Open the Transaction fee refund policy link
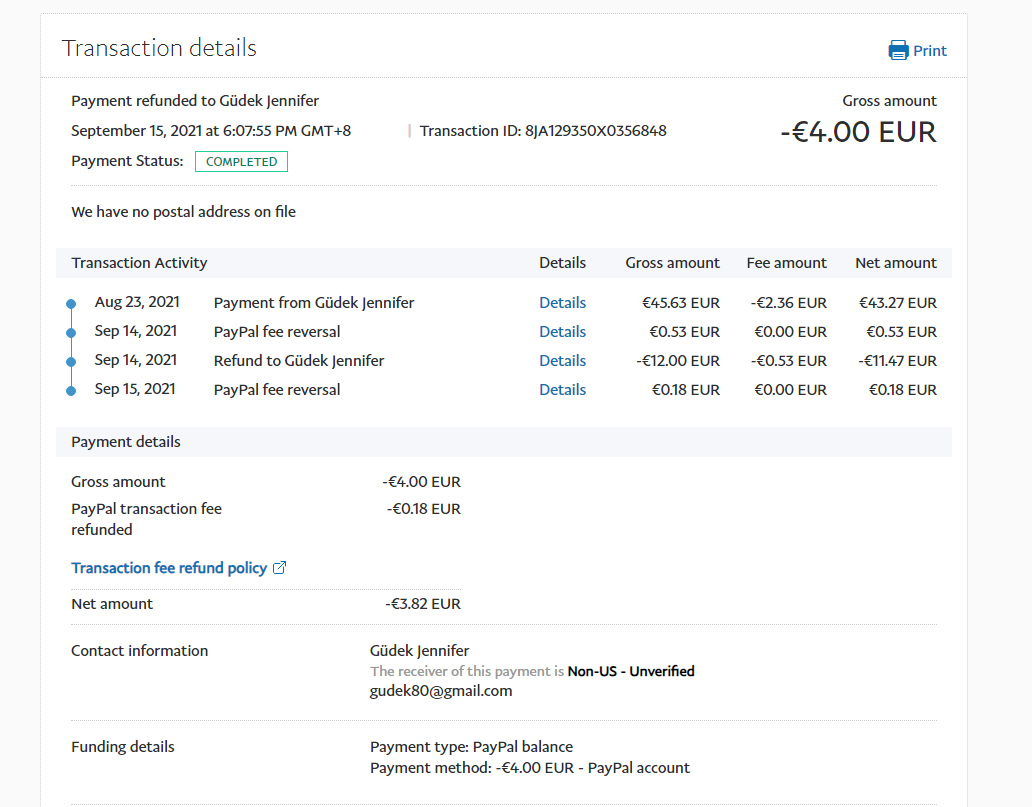This screenshot has height=807, width=1032. [x=169, y=568]
